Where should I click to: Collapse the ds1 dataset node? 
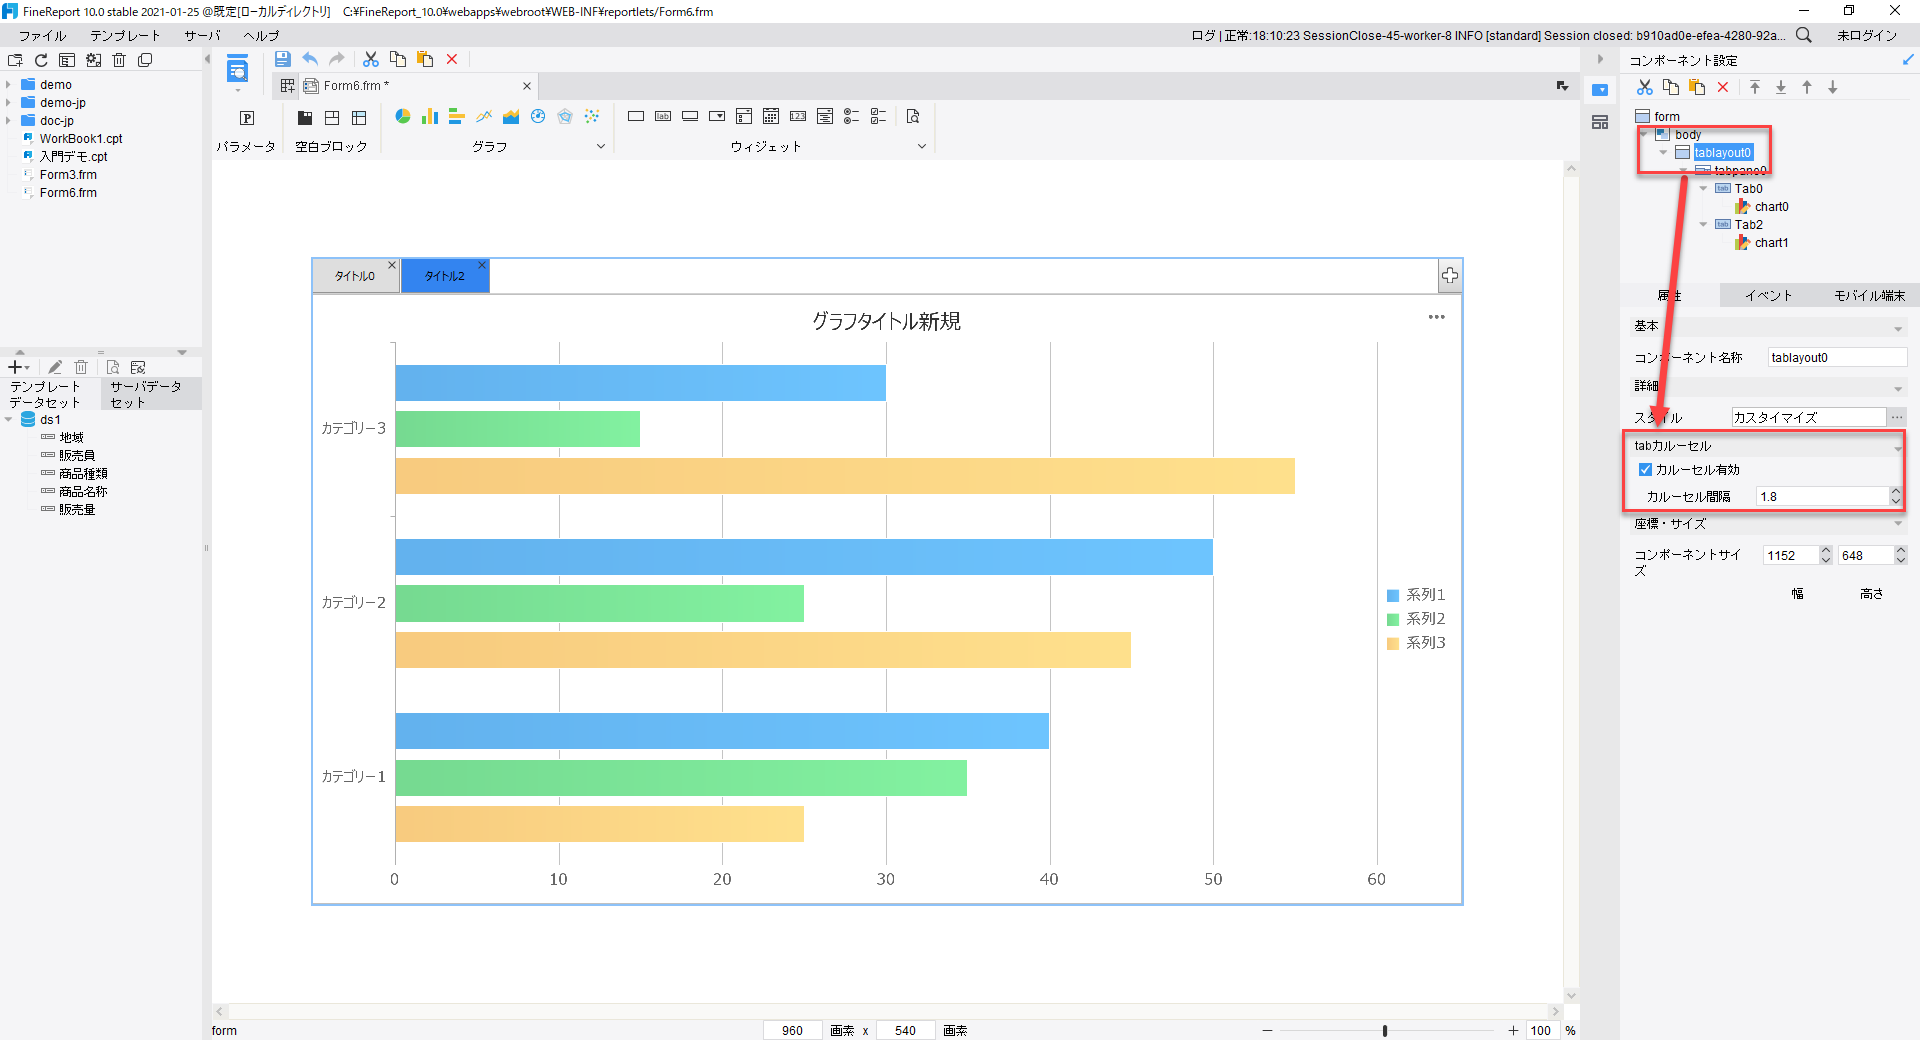coord(9,420)
